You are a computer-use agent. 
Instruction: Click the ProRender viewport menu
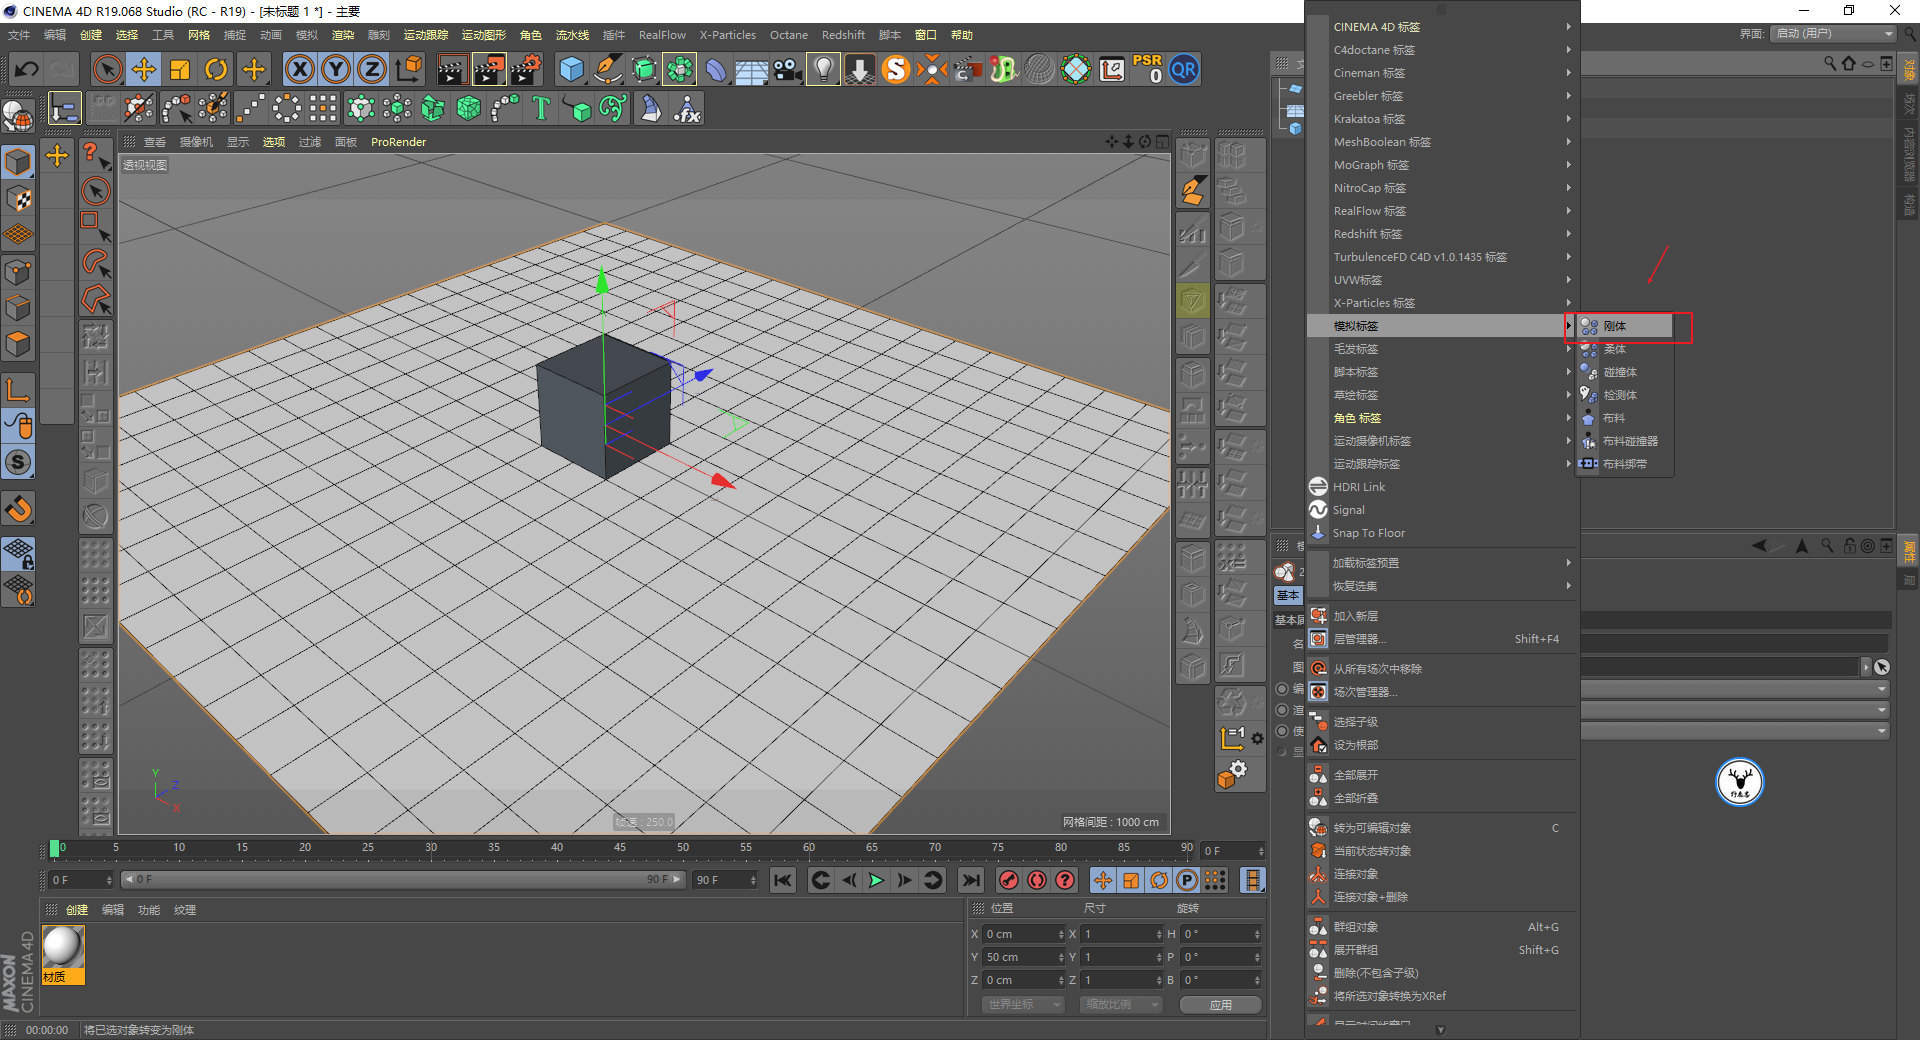[x=398, y=142]
